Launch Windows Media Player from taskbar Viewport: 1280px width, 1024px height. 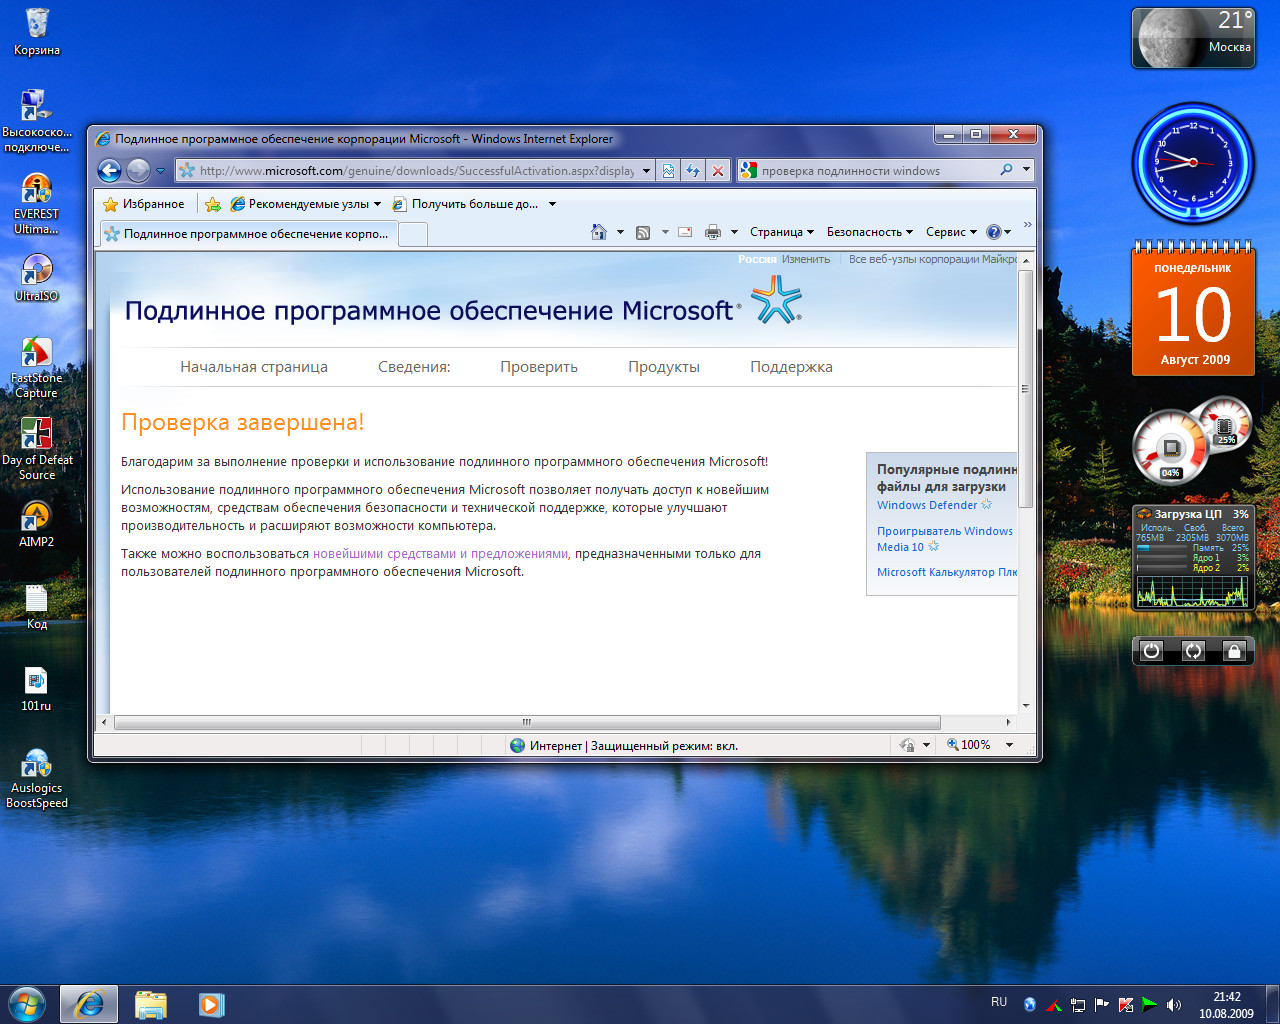[x=211, y=1004]
